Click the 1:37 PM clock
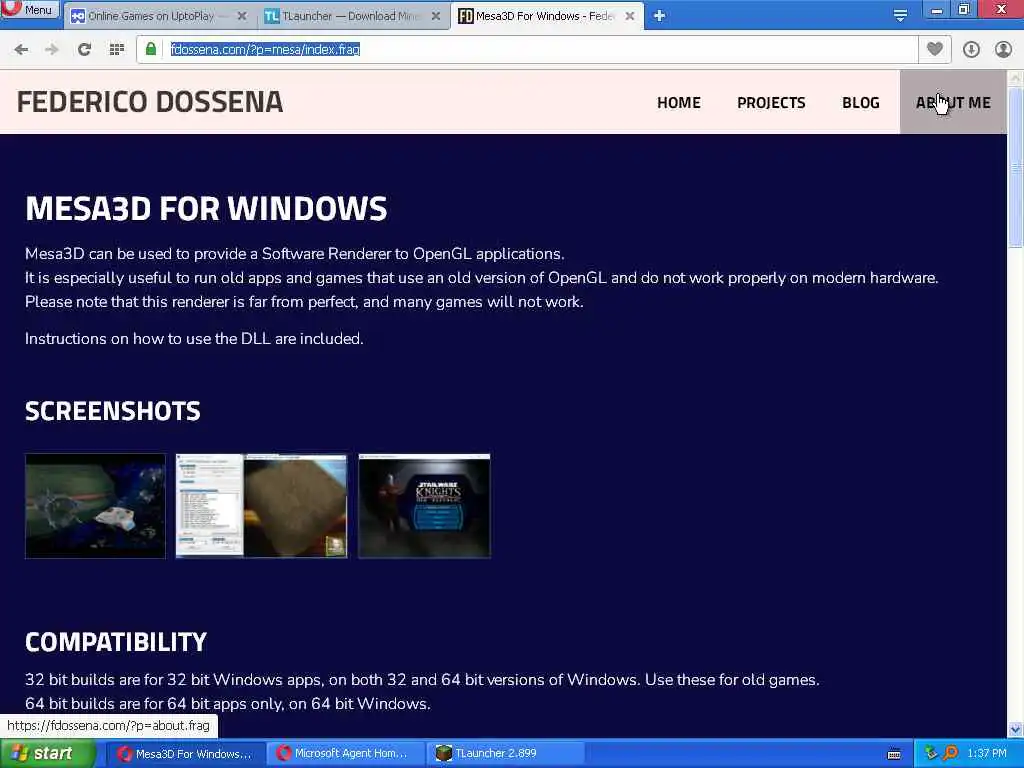This screenshot has width=1024, height=768. 987,754
